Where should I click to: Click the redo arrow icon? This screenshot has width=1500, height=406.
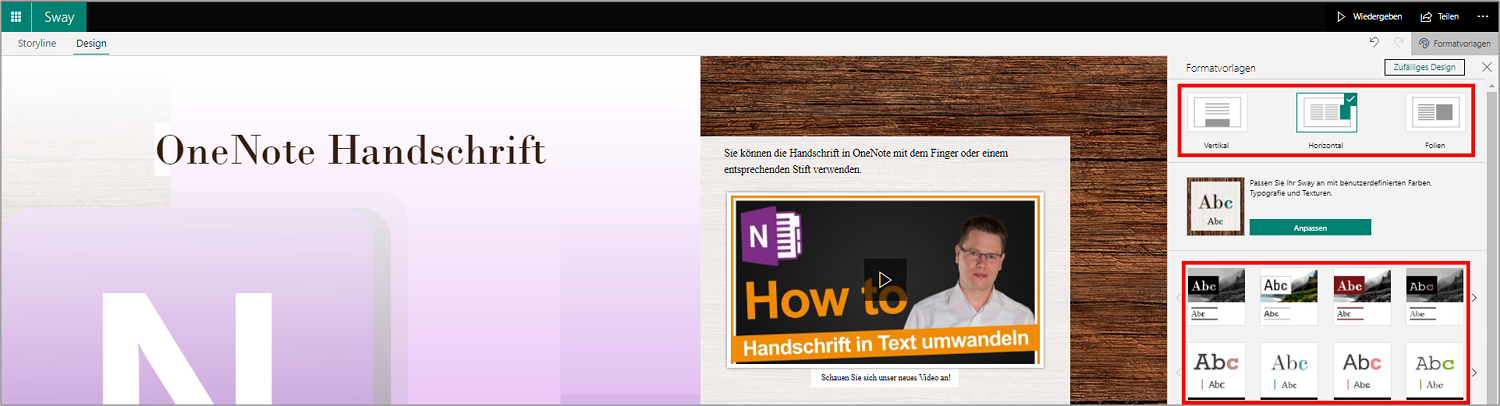[x=1398, y=43]
